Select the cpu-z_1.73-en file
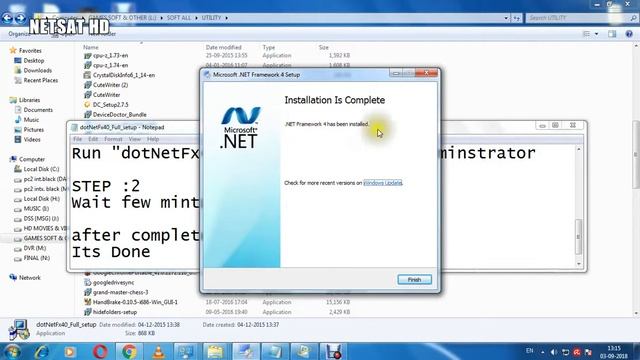640x360 pixels. coord(110,55)
